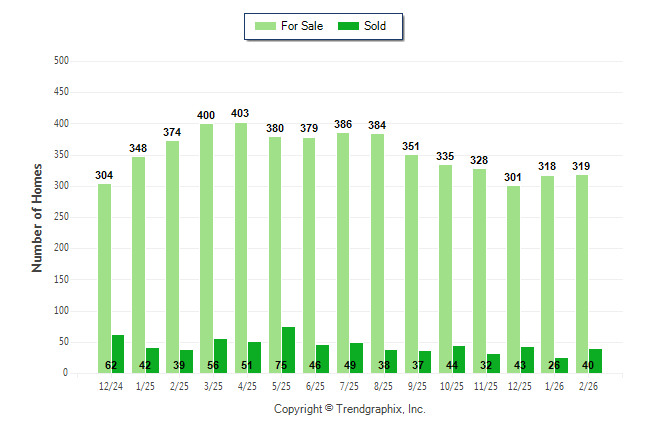
Task: Click the 5/25 Sold bar
Action: click(x=288, y=350)
